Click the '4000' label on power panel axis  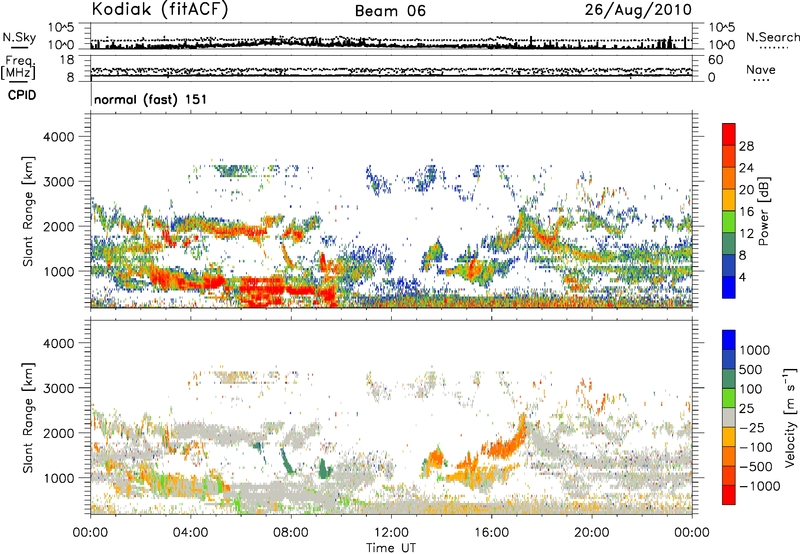click(x=59, y=137)
